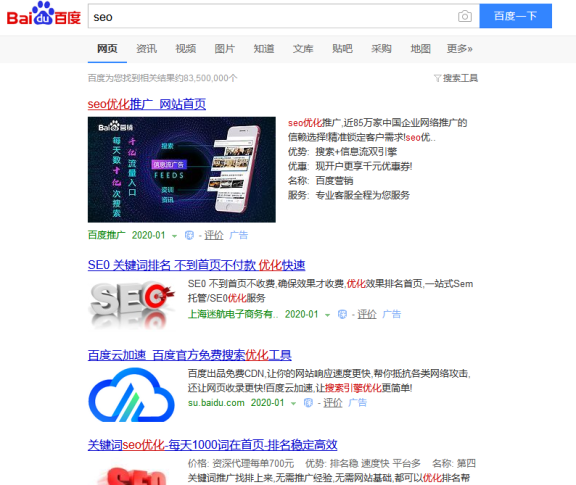Click shield icon in 百度推广 result

pos(189,235)
